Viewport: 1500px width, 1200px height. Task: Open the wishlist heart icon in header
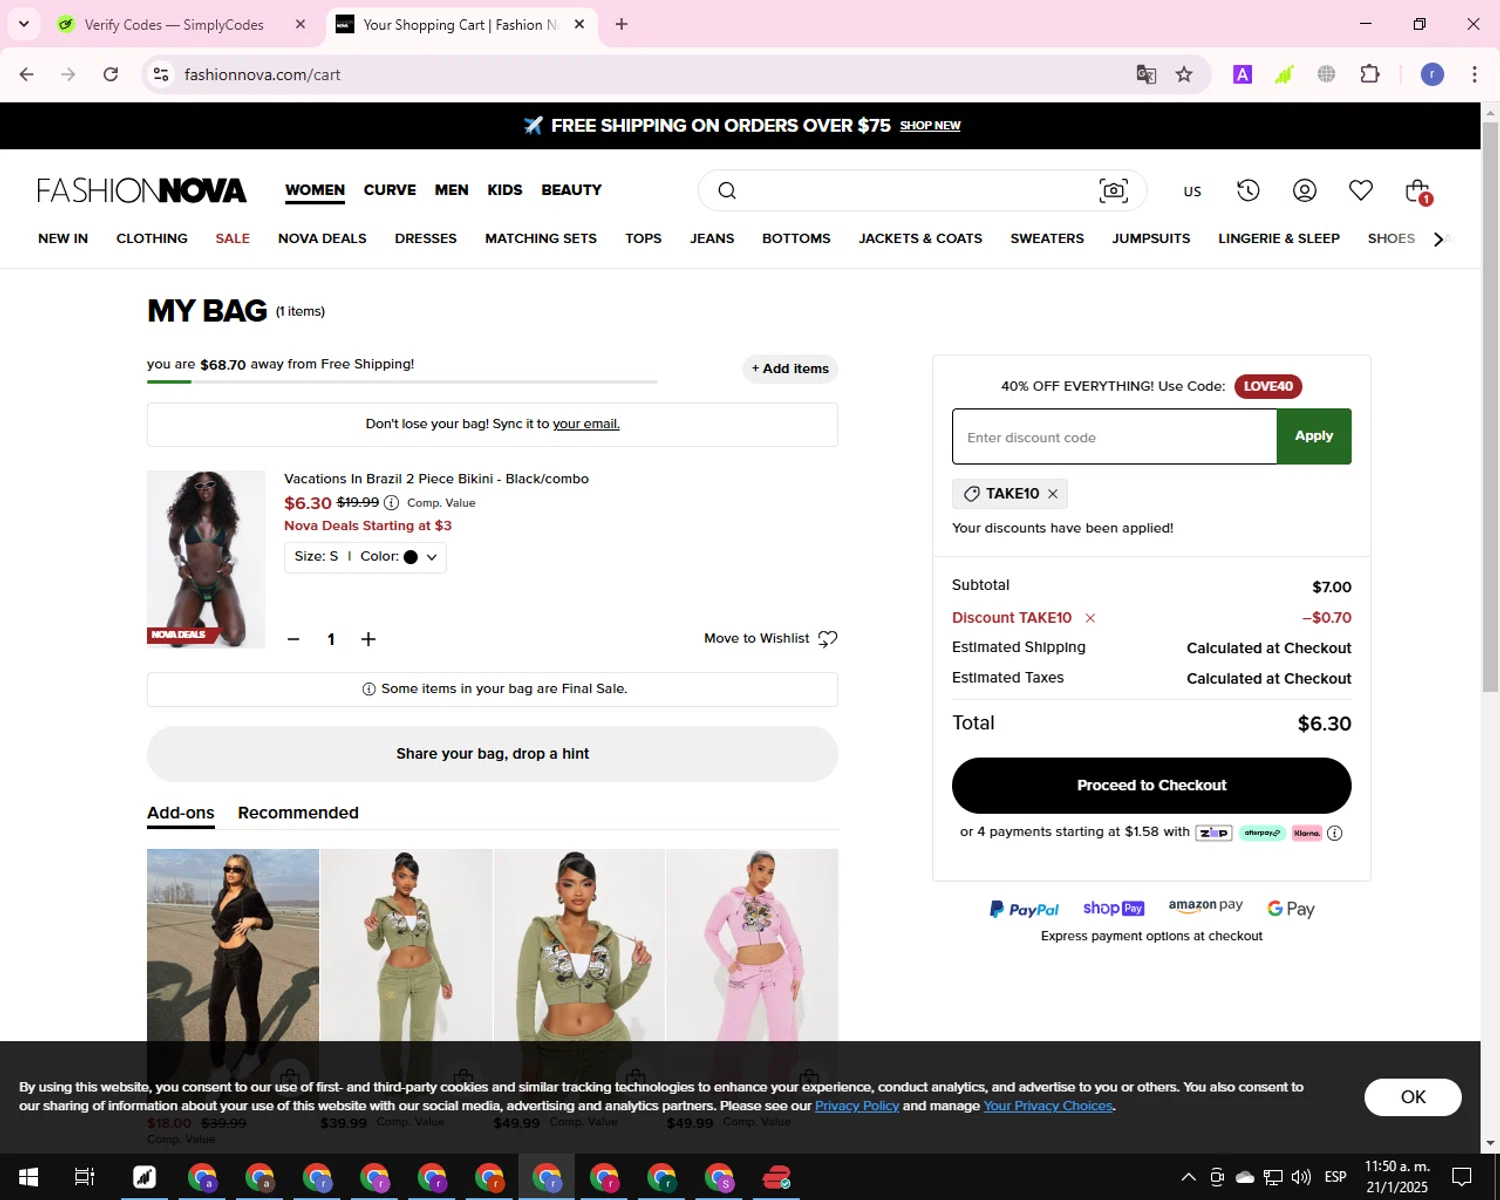(1361, 190)
